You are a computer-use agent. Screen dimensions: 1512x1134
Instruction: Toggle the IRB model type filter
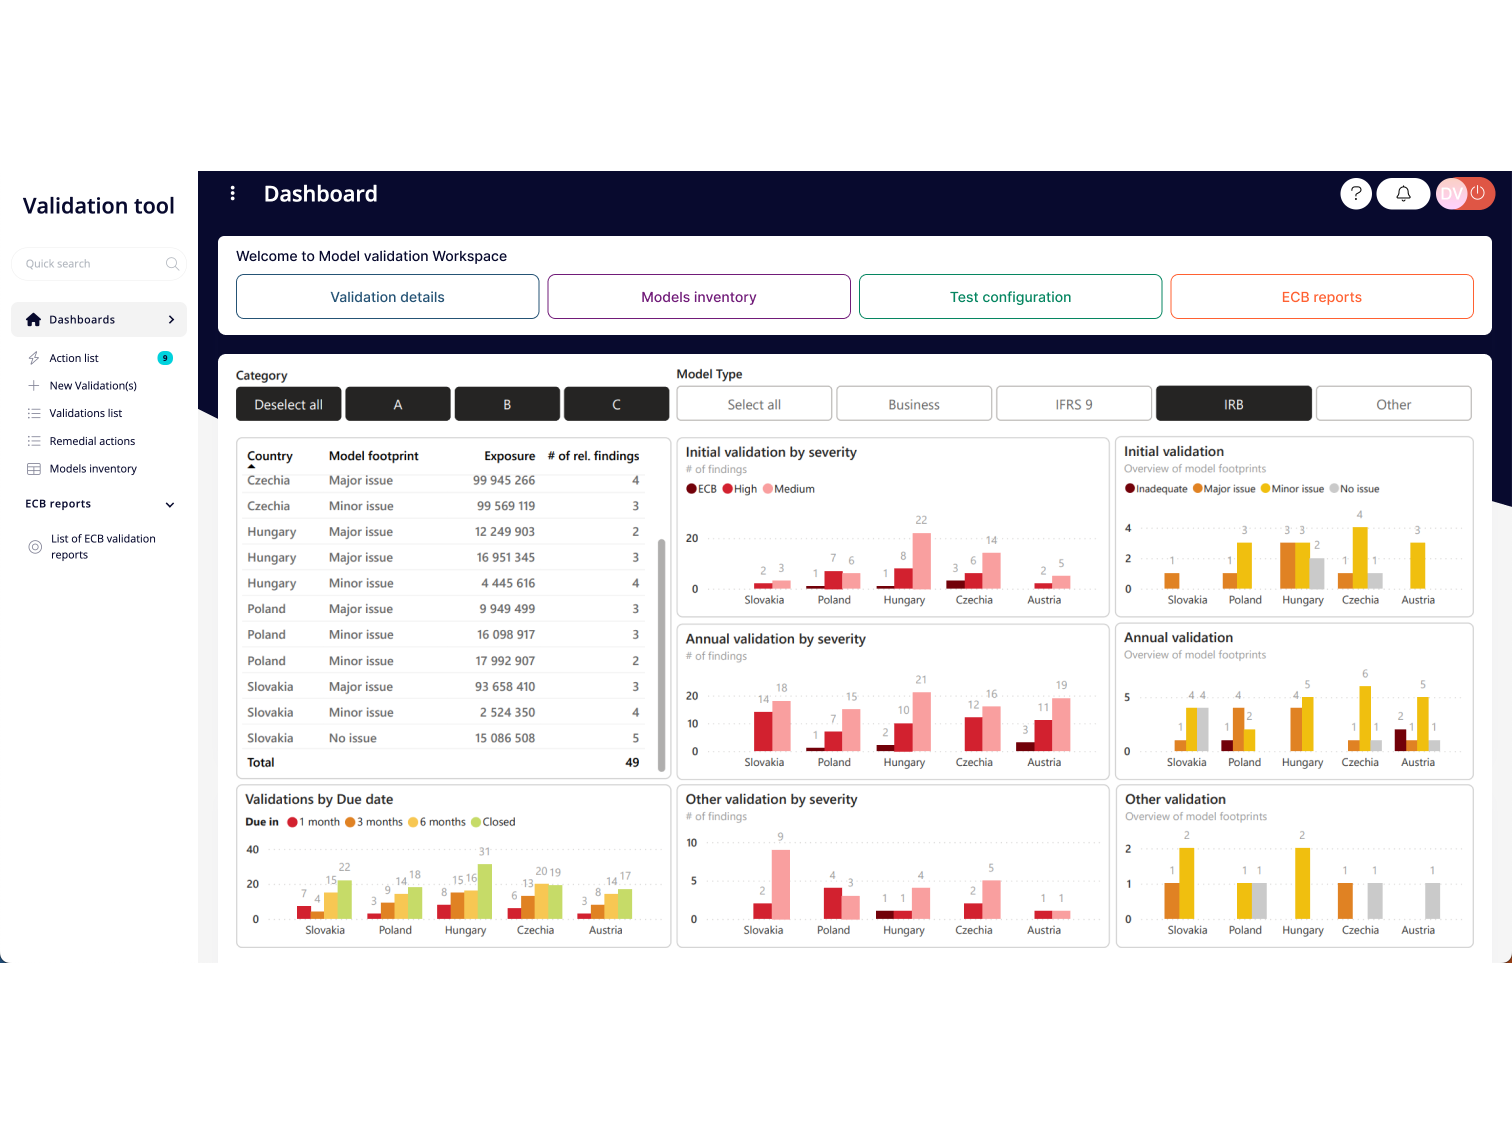(x=1234, y=404)
